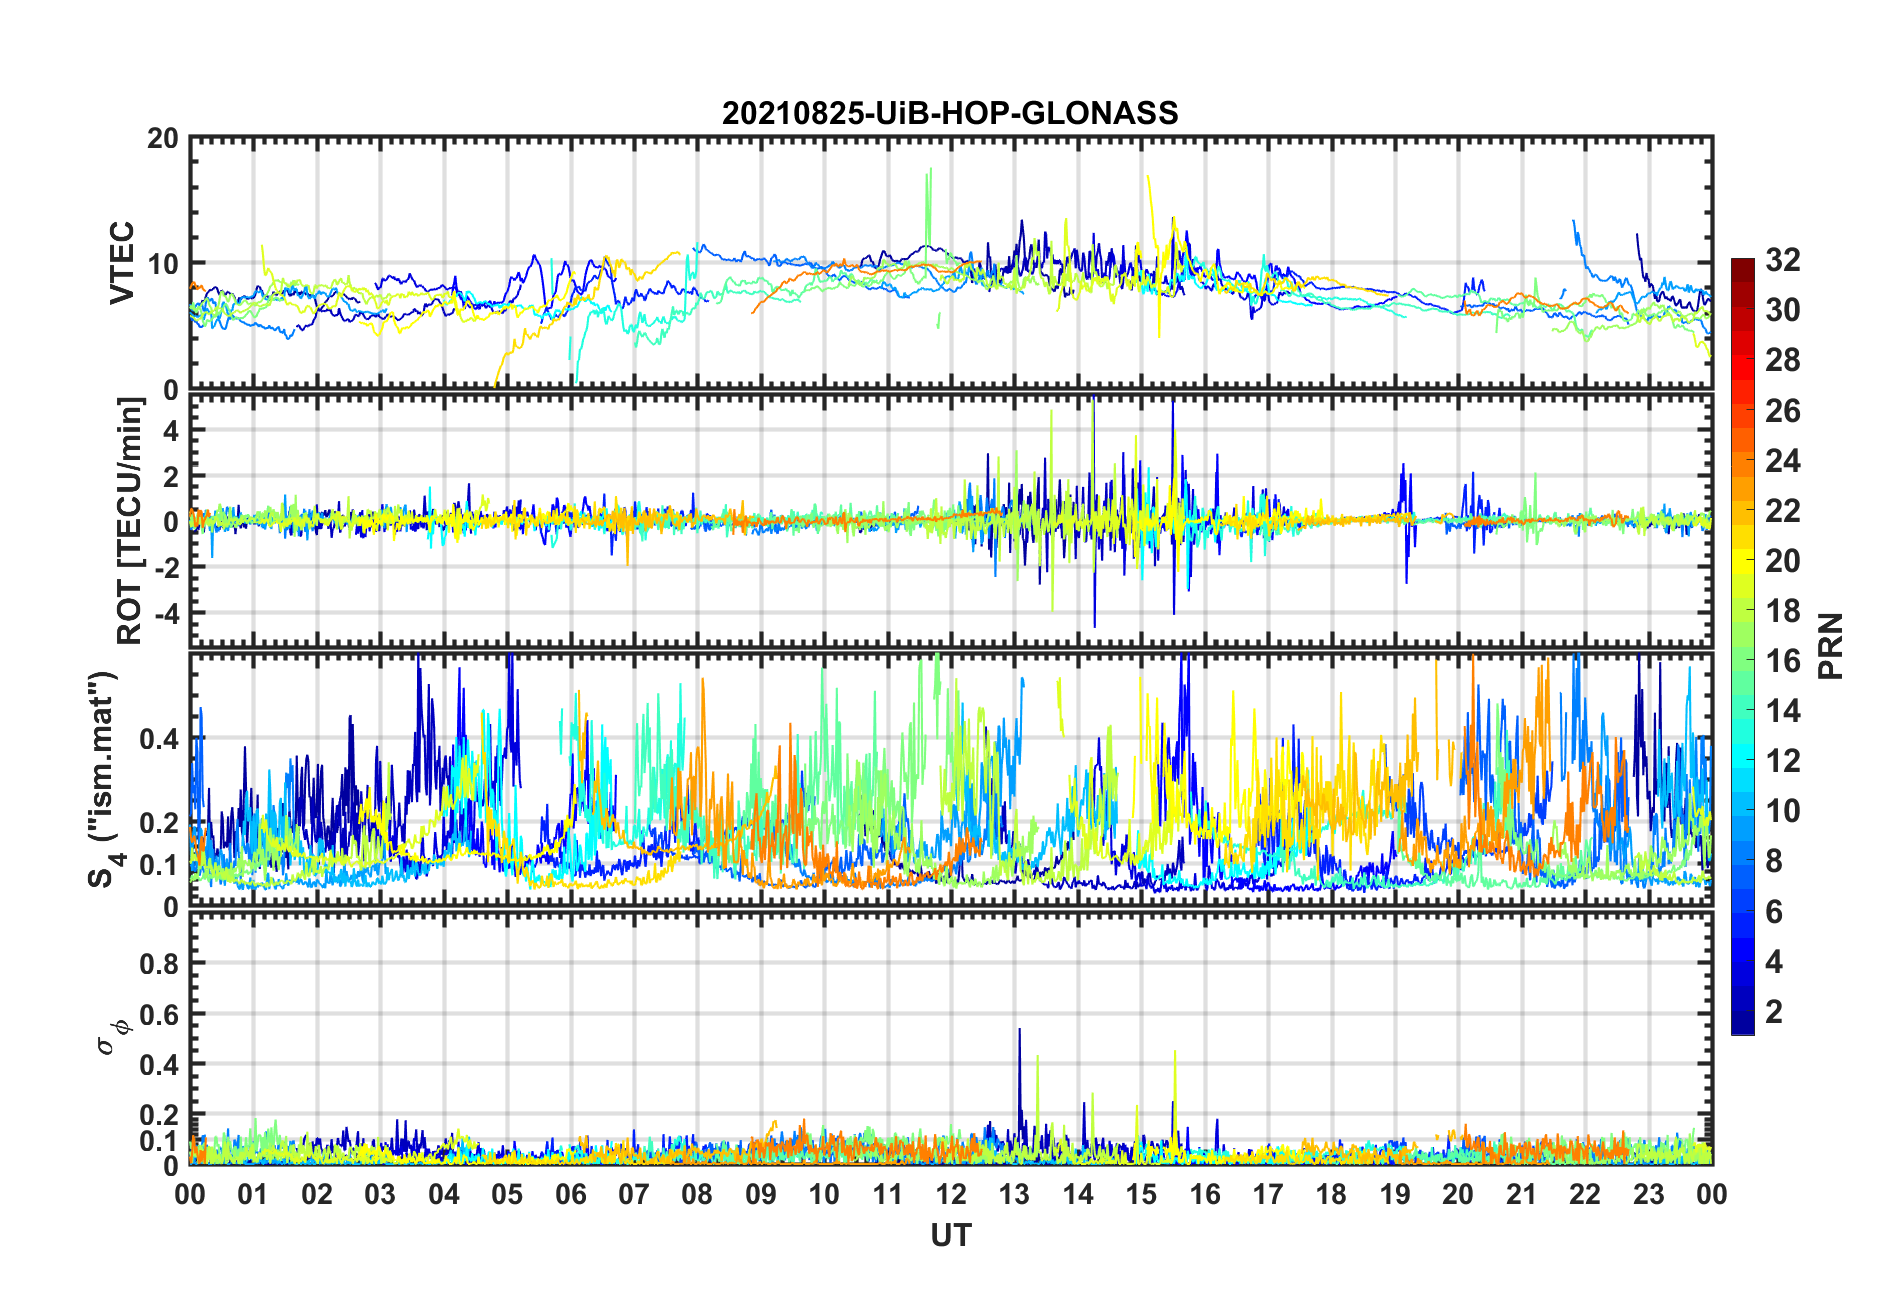Click the S4 tick label 0.4

[159, 740]
